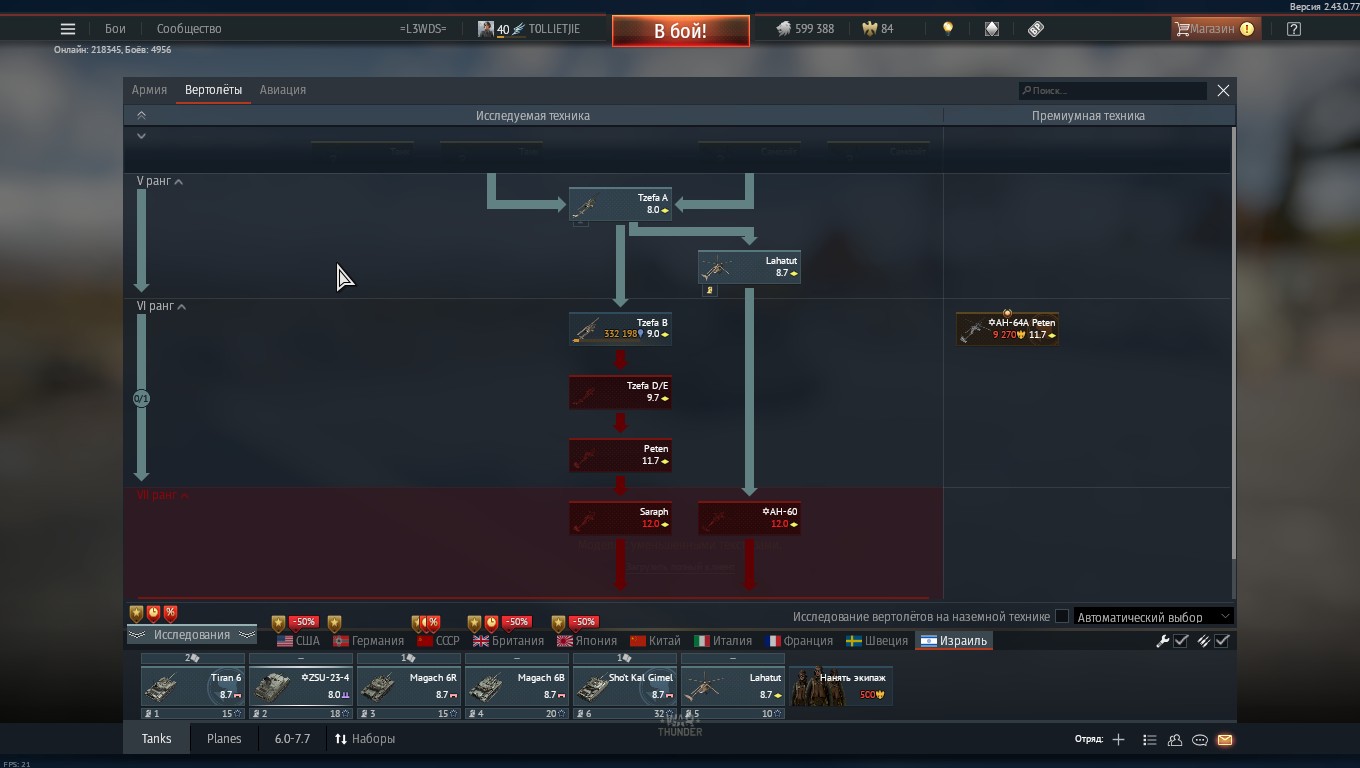Select the Израиль nation tab
1360x768 pixels.
954,641
